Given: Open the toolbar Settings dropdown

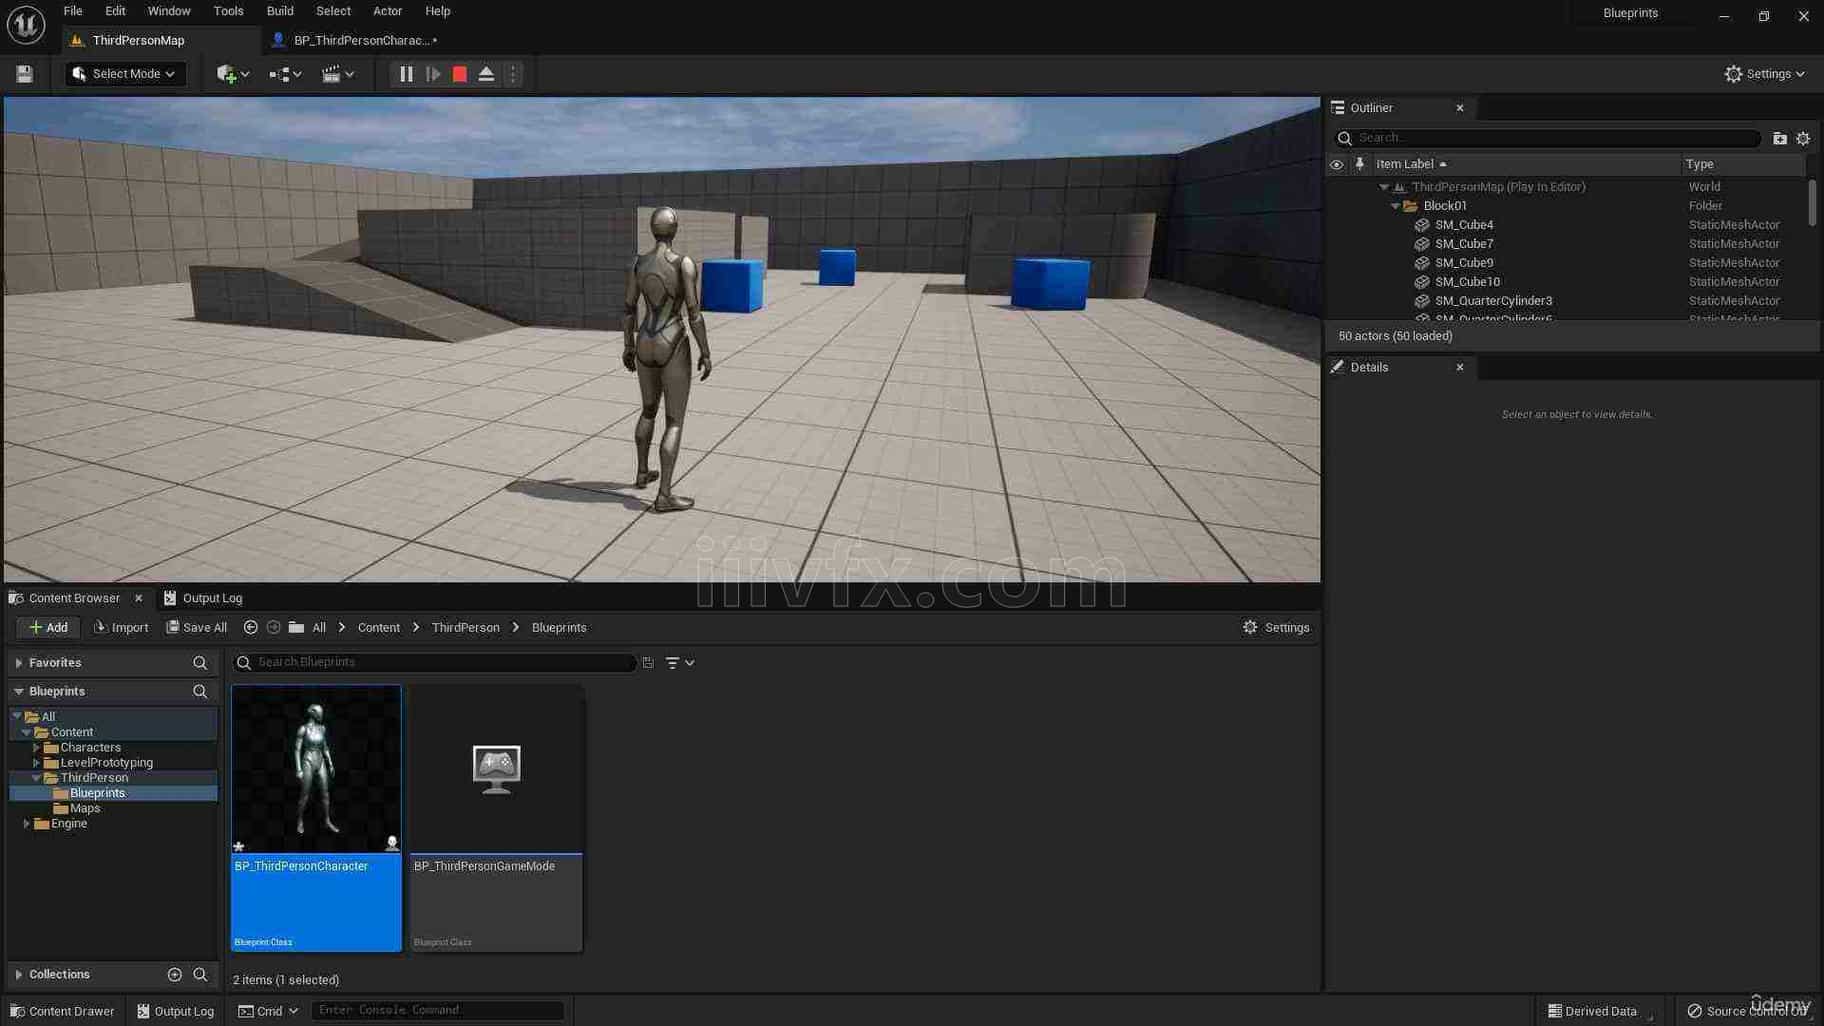Looking at the screenshot, I should [x=1765, y=74].
